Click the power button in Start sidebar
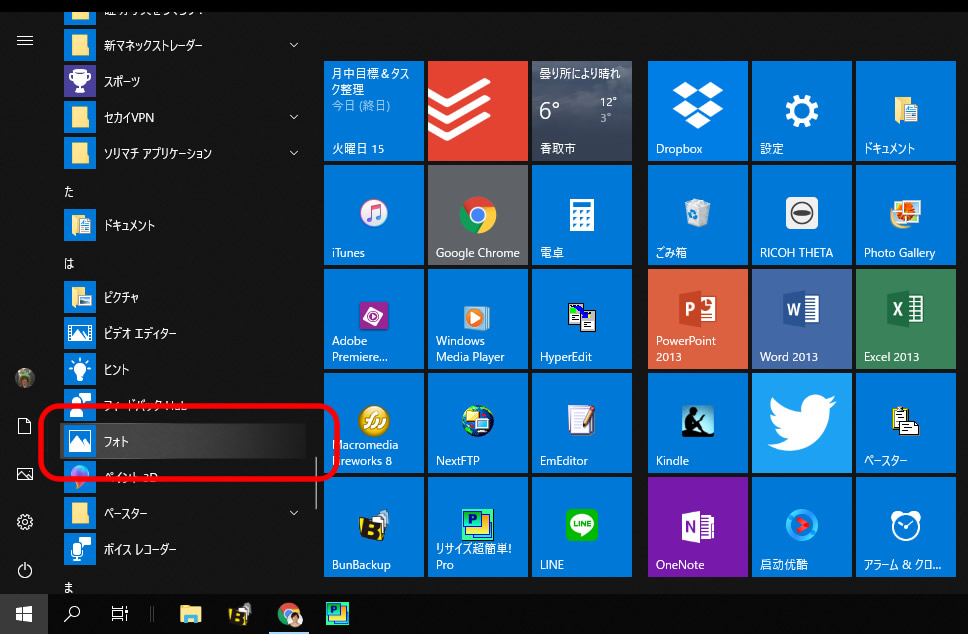Screen dimensions: 968x634 (x=25, y=570)
